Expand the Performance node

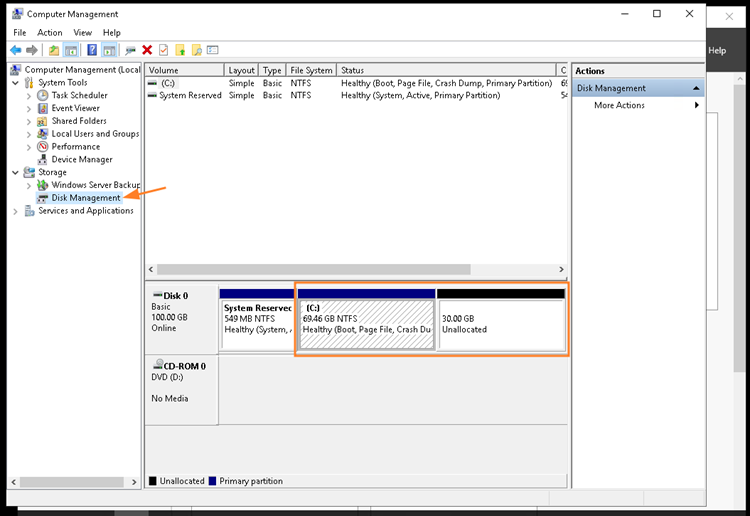click(x=29, y=147)
